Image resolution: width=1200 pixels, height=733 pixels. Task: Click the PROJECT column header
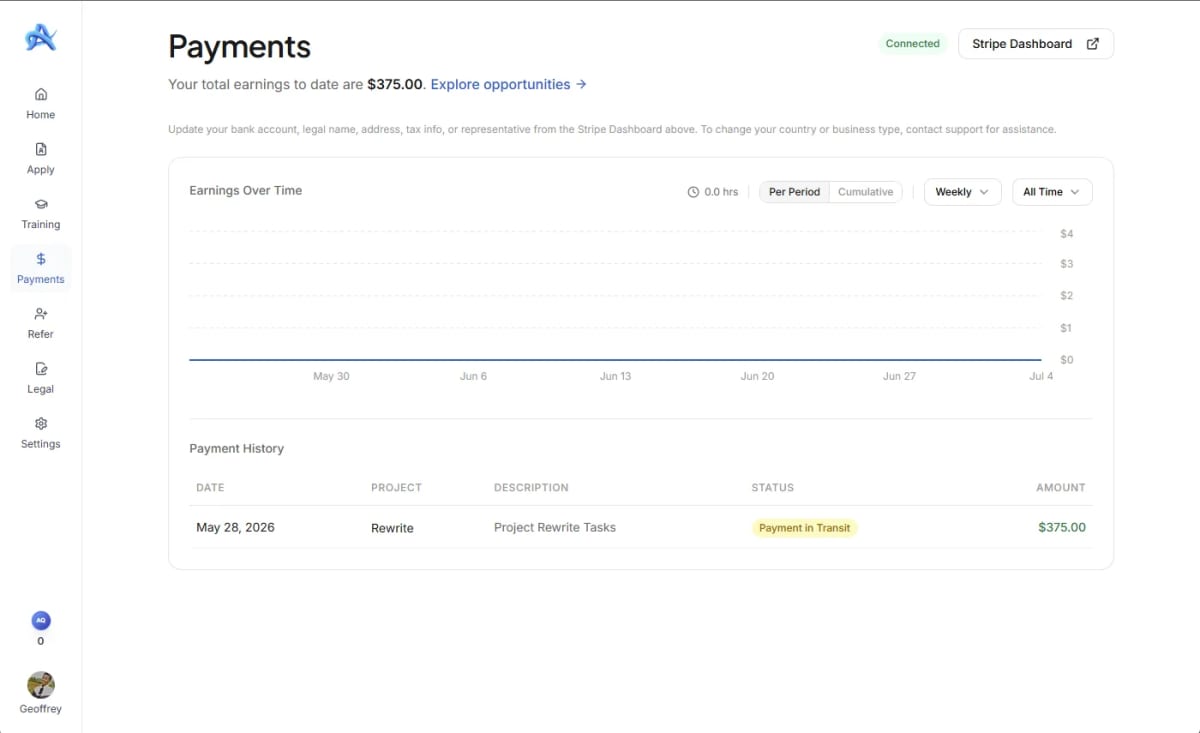point(396,488)
